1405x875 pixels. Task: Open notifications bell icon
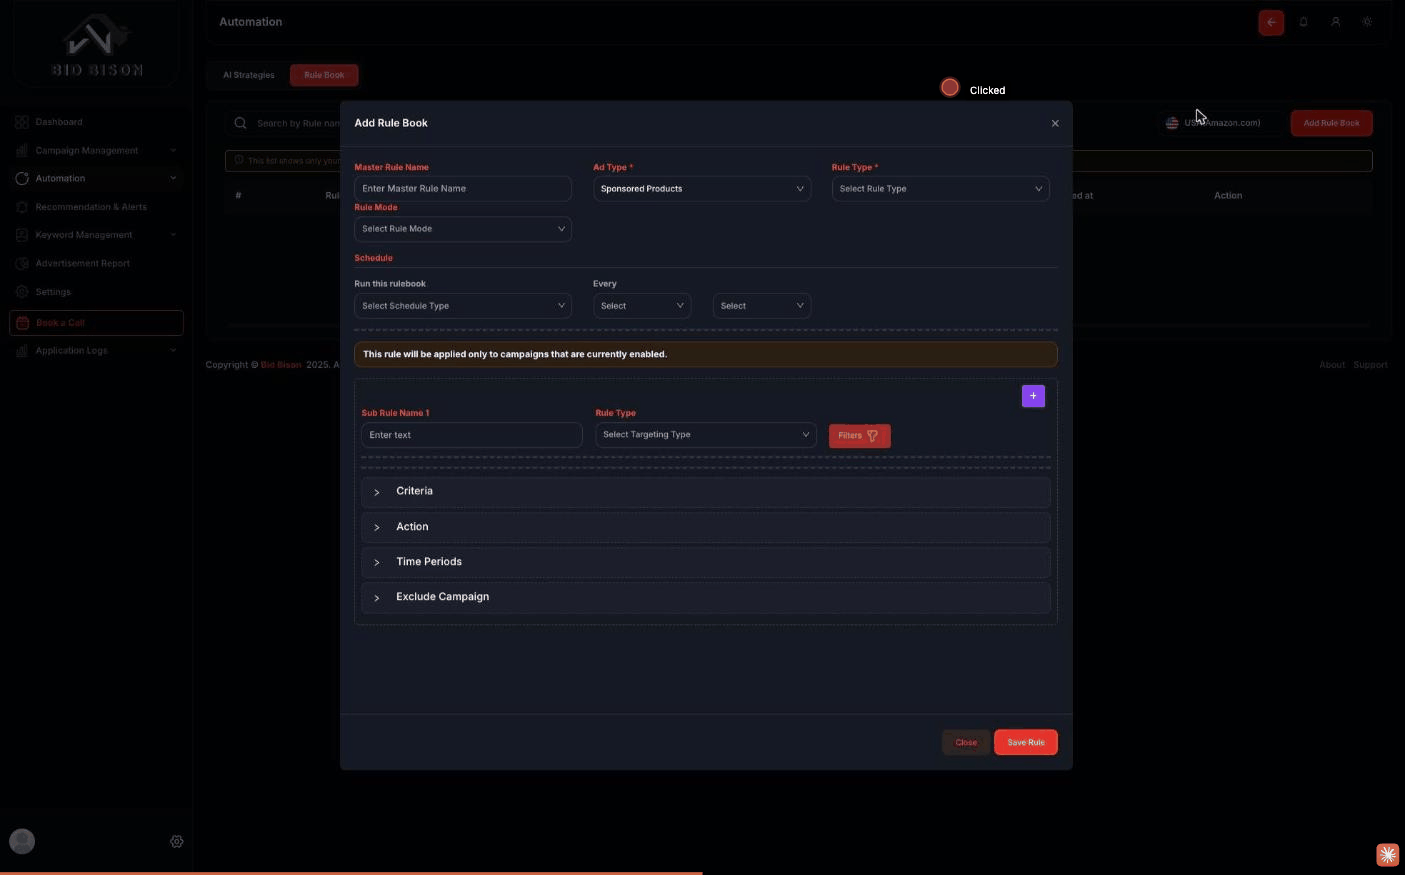(x=1303, y=22)
